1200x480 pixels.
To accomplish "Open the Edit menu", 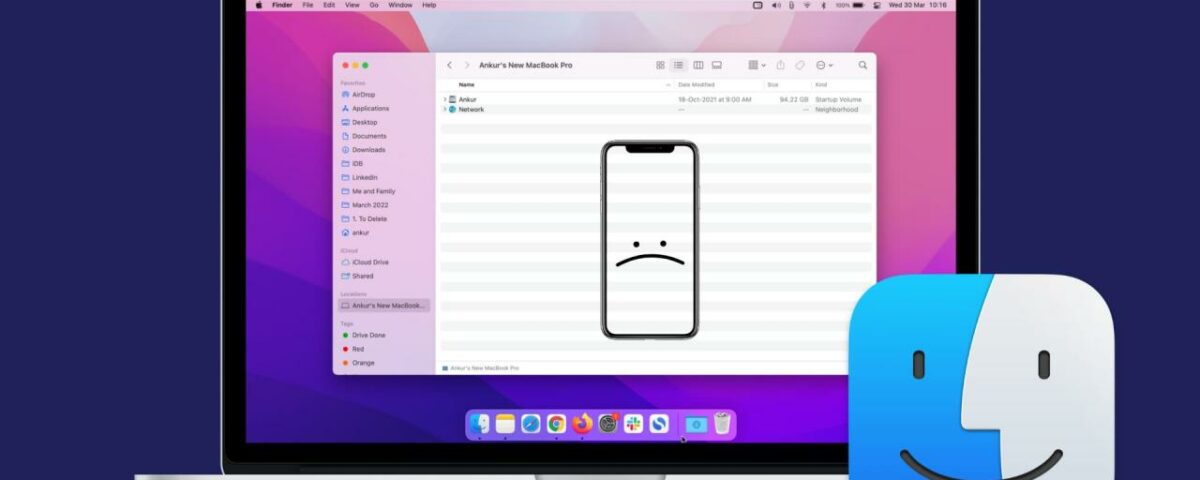I will click(x=327, y=5).
